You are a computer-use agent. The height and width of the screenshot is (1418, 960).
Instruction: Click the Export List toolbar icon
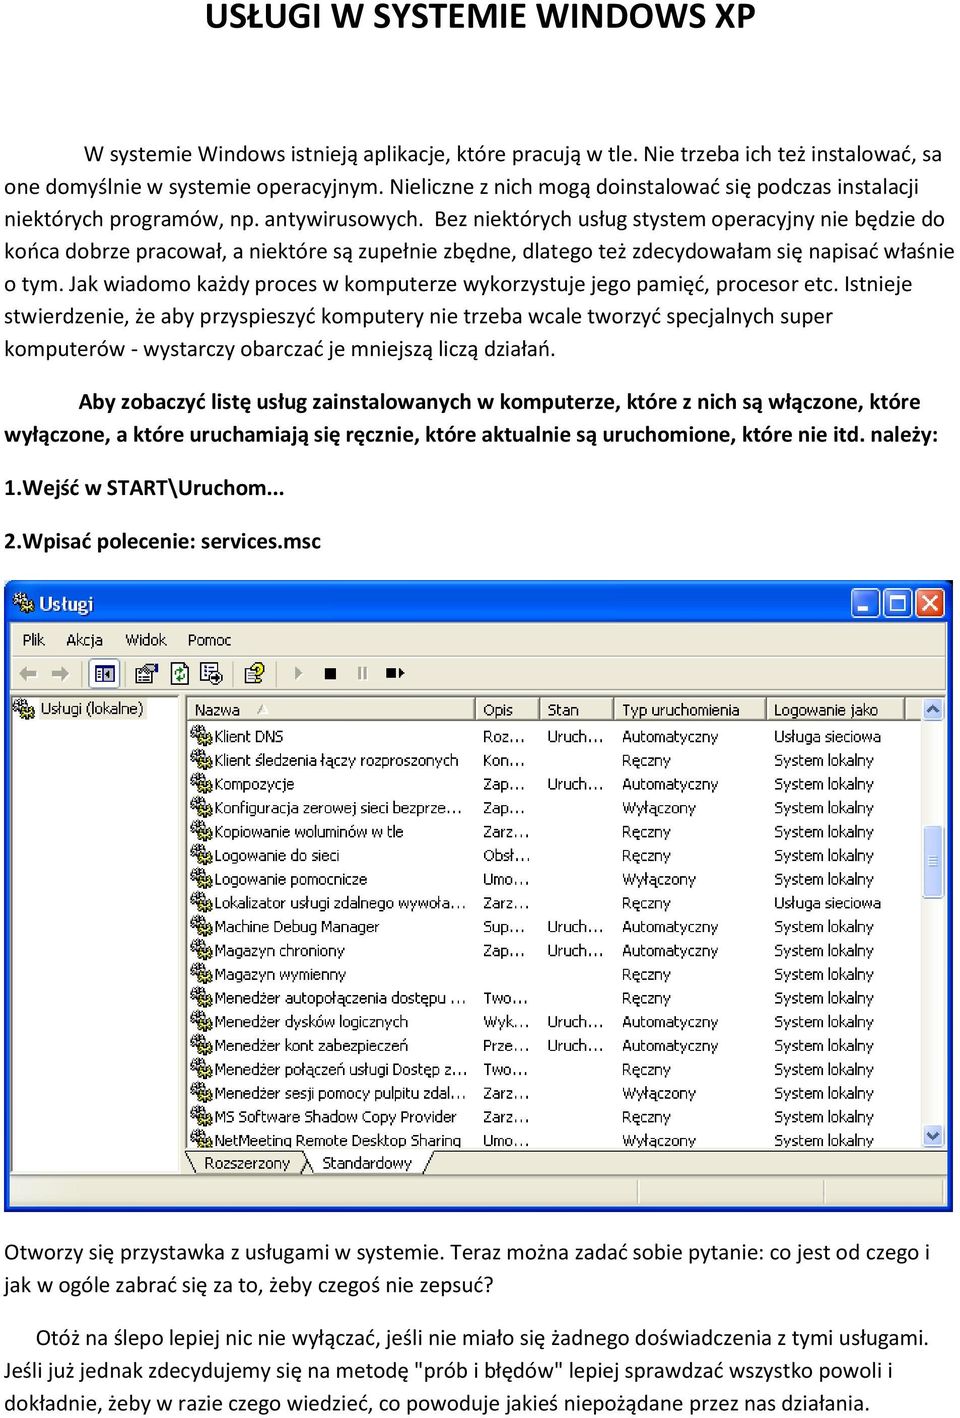213,674
